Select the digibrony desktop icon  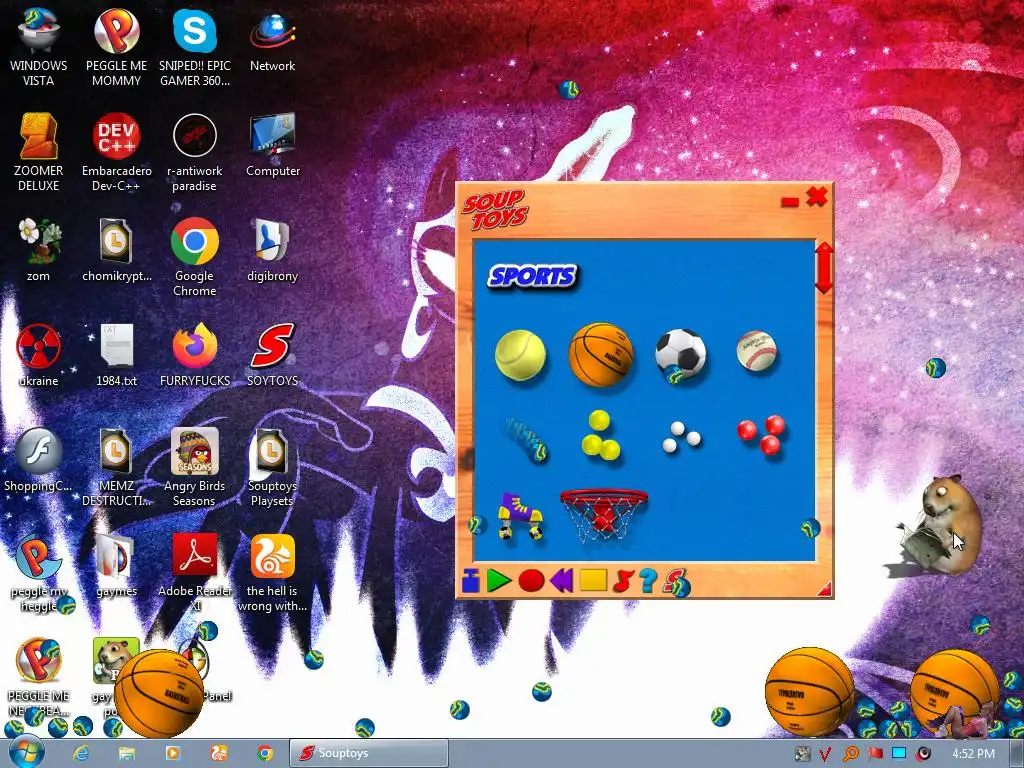(272, 250)
